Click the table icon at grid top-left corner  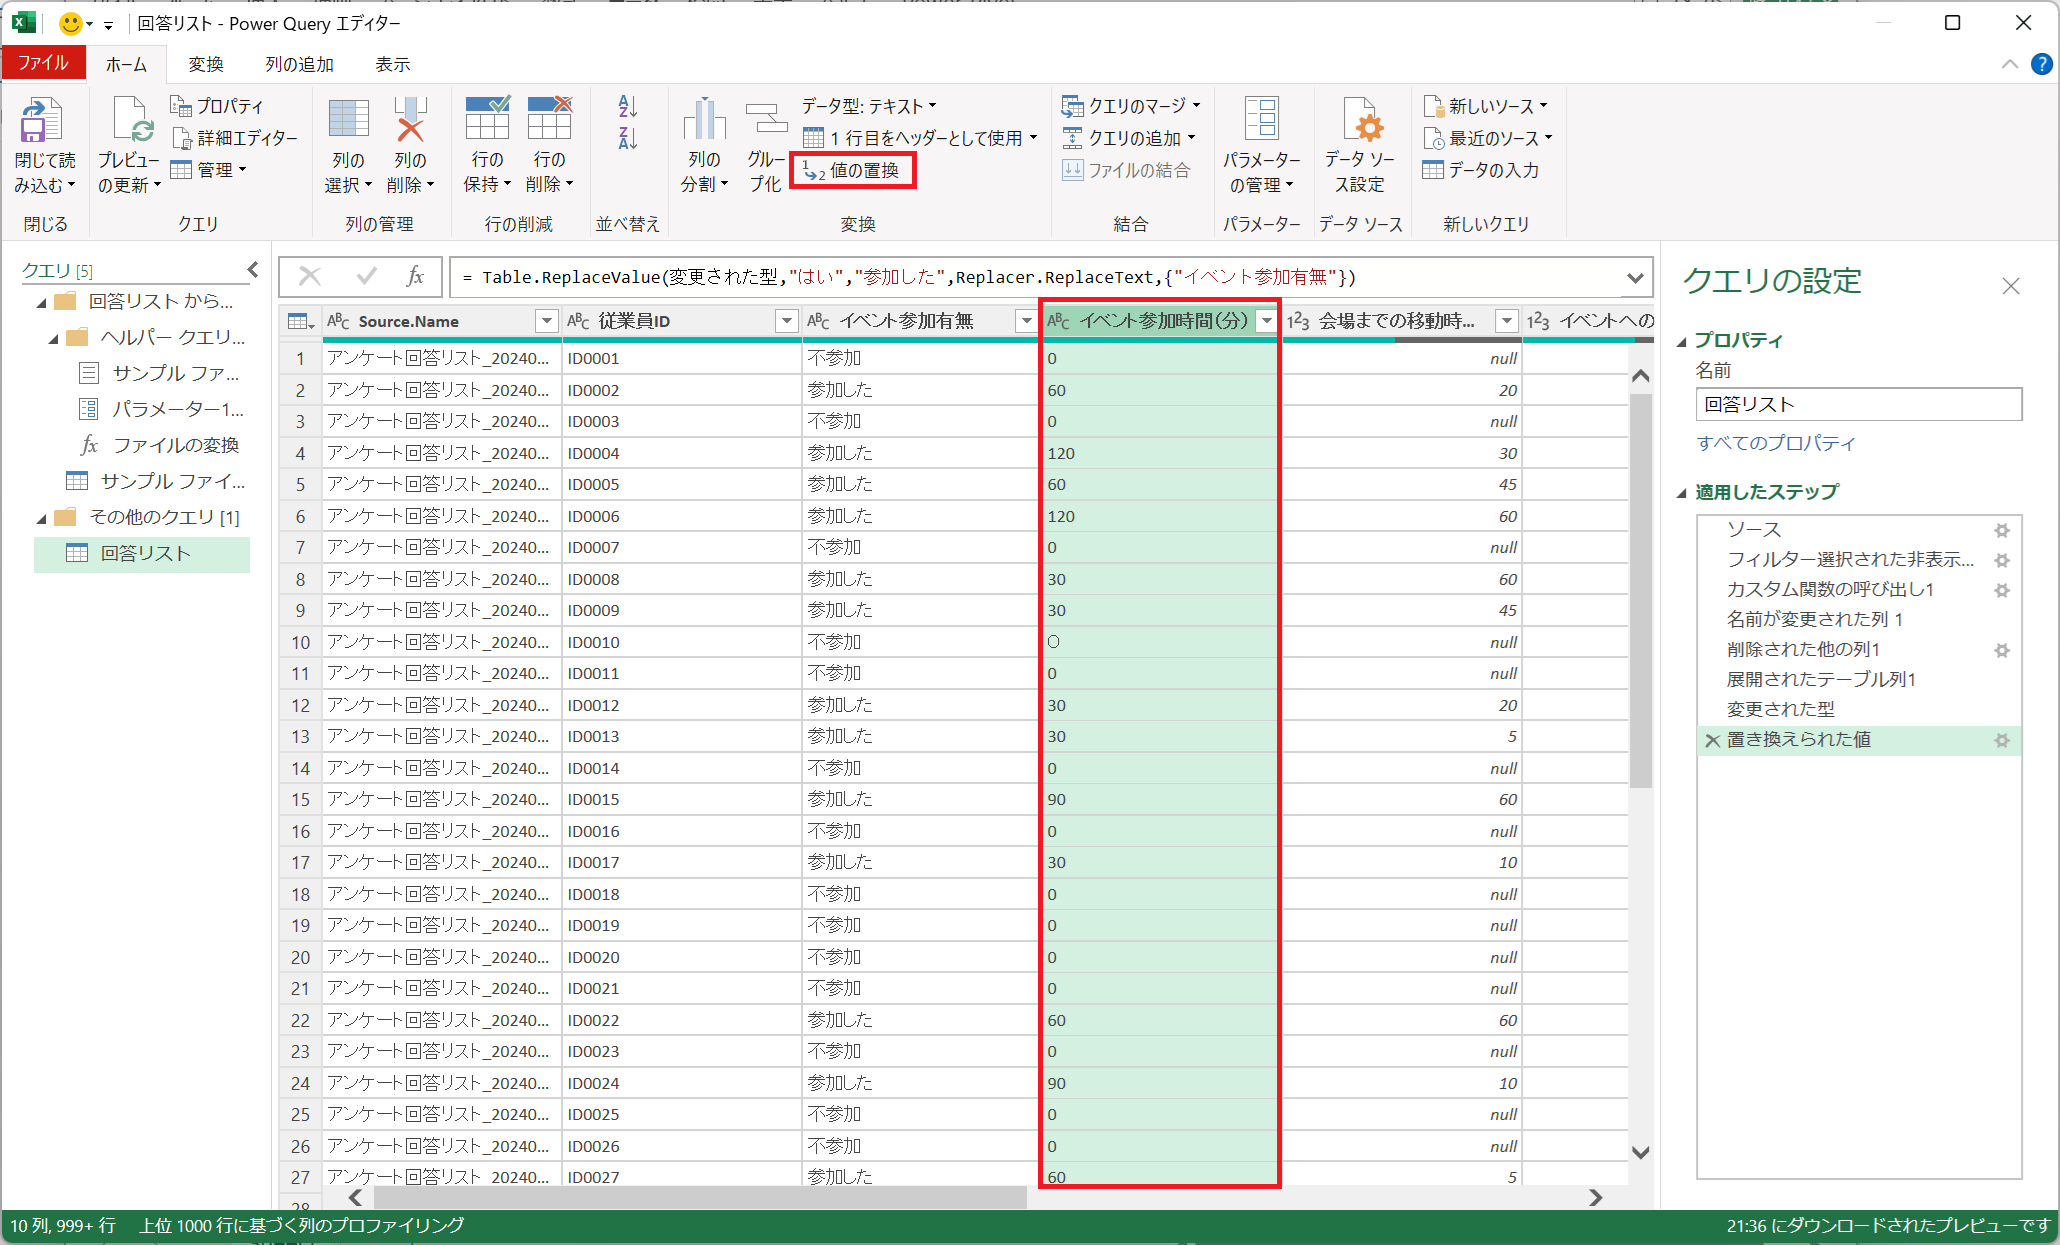[x=299, y=321]
